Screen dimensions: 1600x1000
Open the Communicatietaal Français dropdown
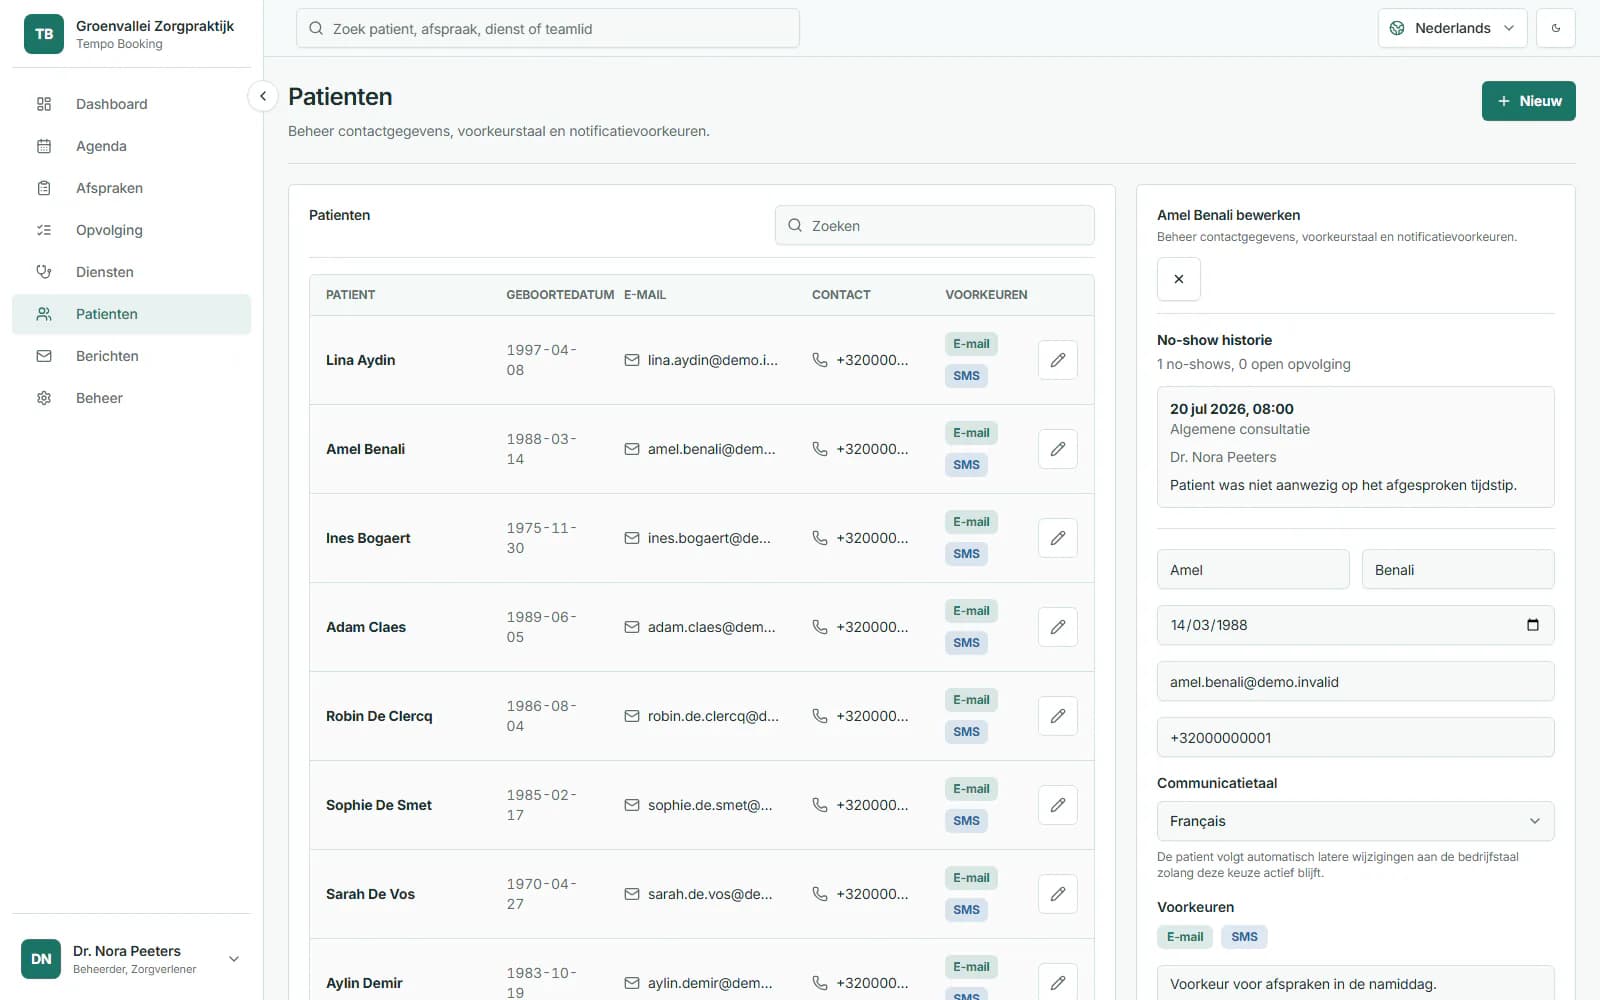point(1355,821)
